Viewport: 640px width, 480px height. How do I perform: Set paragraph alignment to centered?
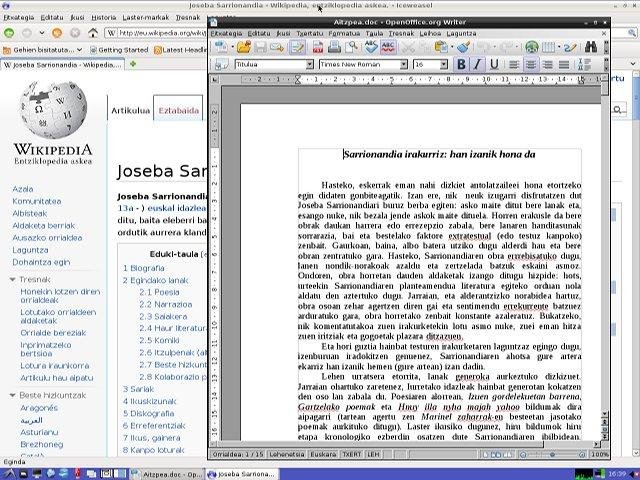tap(531, 64)
